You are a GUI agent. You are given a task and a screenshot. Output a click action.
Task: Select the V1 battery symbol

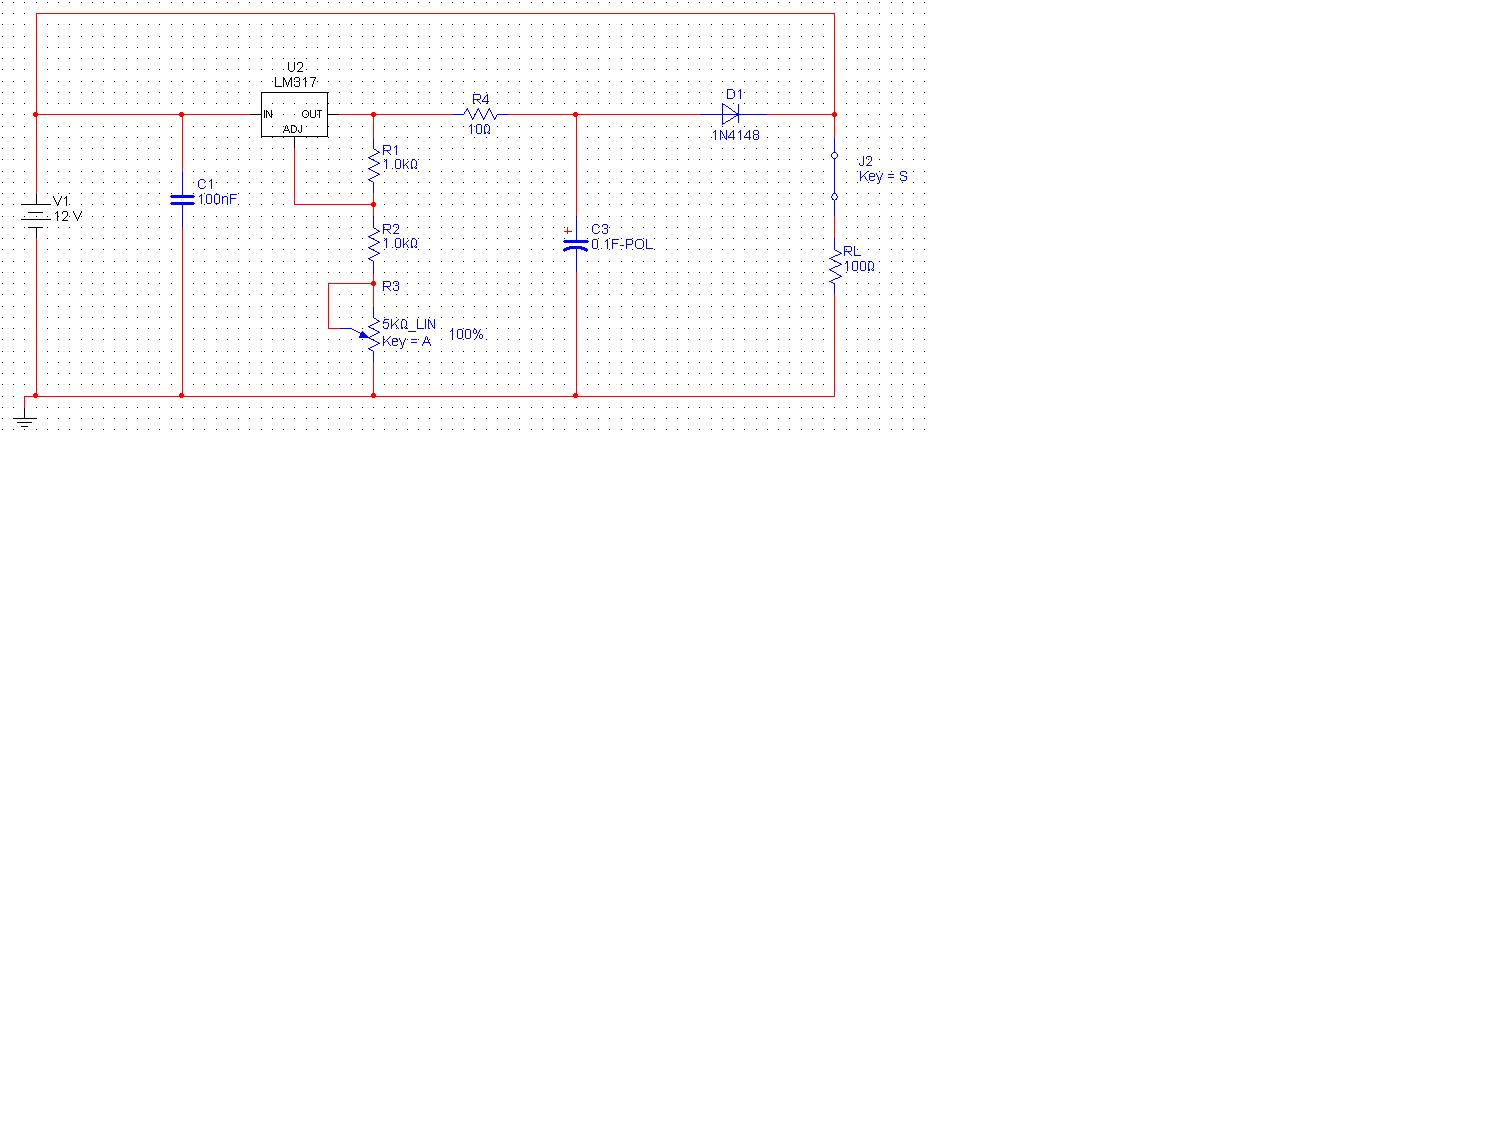(x=36, y=214)
